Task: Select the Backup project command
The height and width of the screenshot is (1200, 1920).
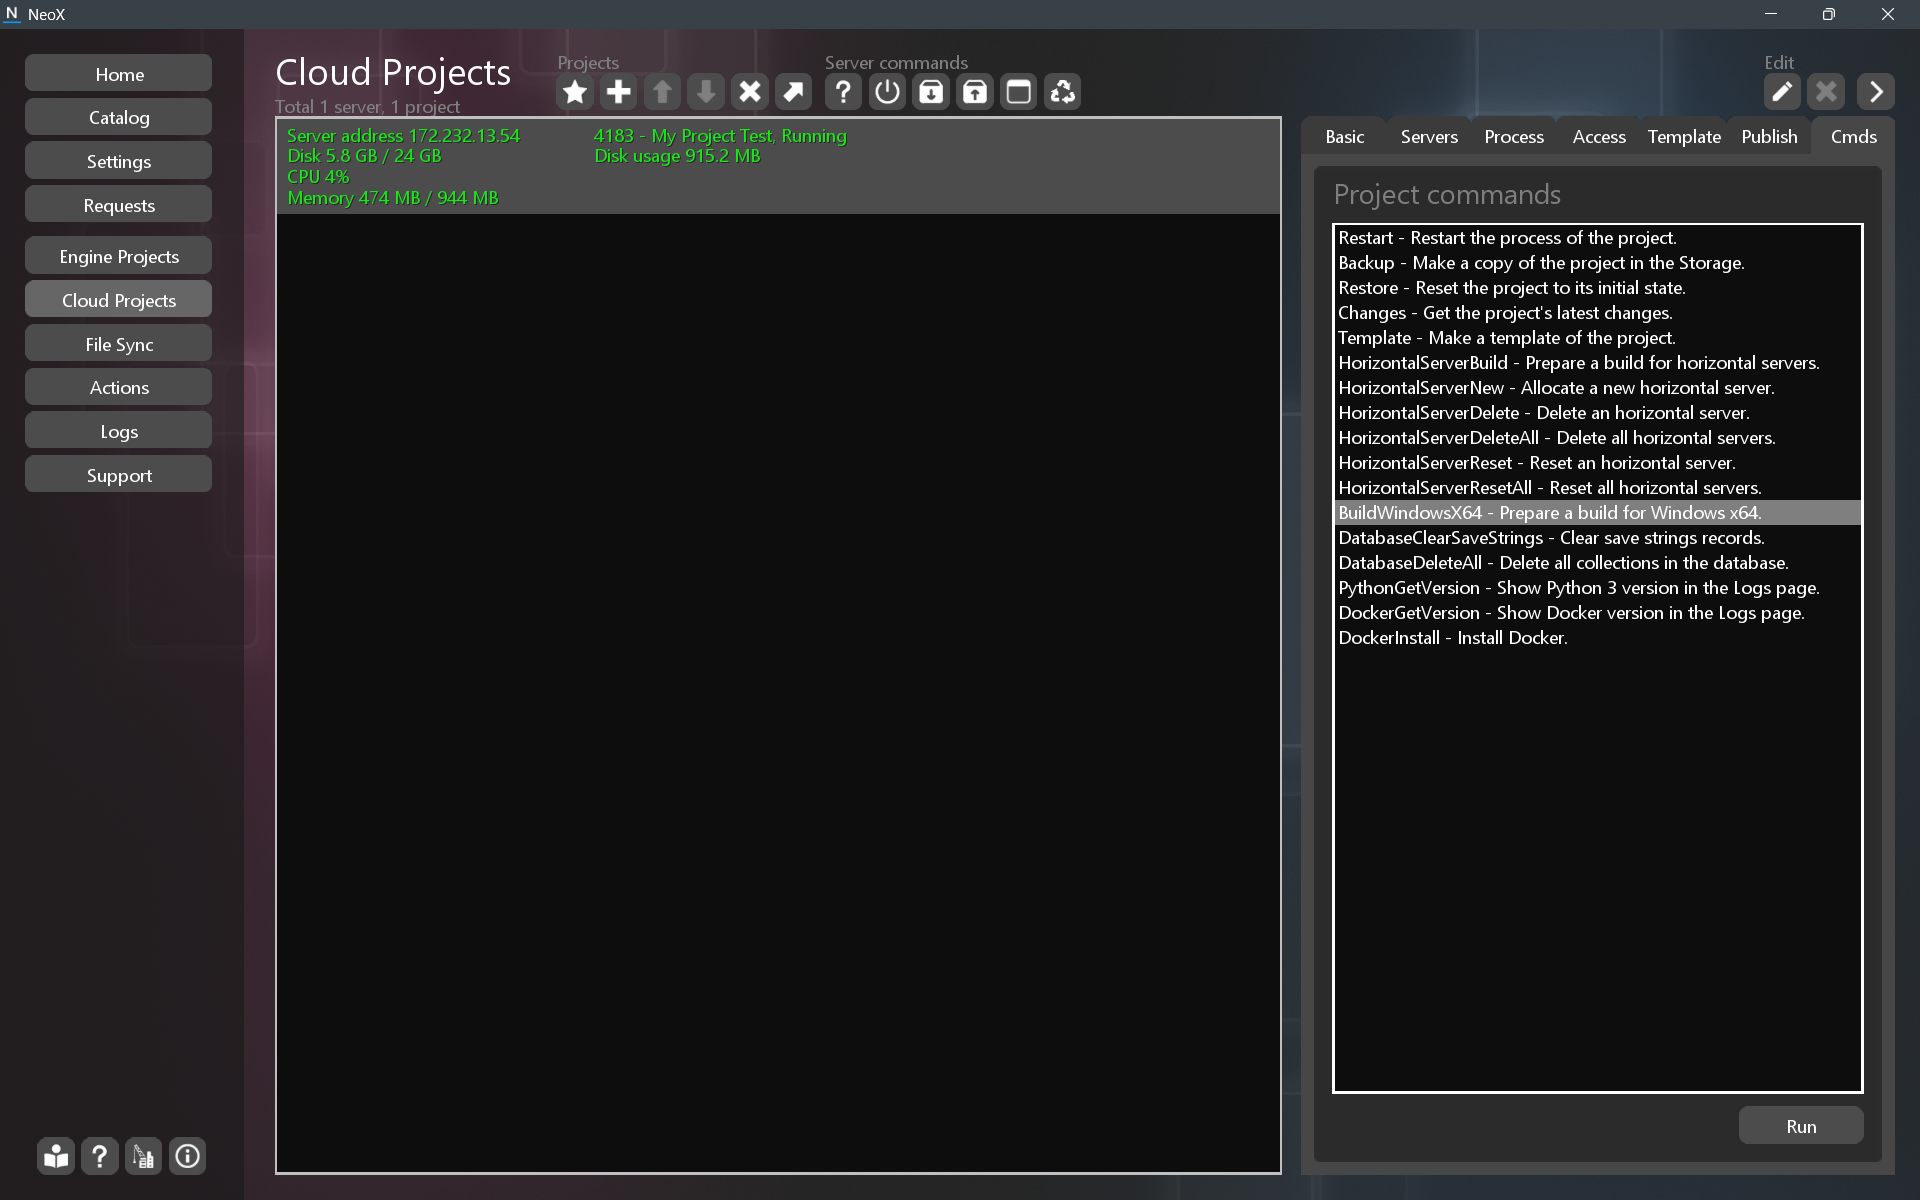Action: tap(1540, 263)
